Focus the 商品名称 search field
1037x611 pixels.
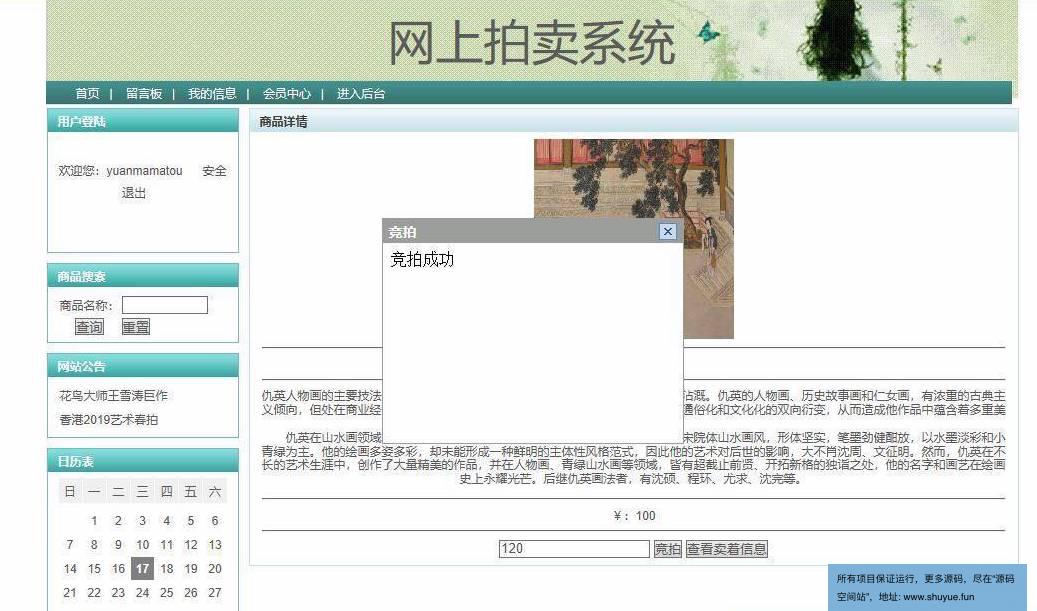pyautogui.click(x=165, y=305)
